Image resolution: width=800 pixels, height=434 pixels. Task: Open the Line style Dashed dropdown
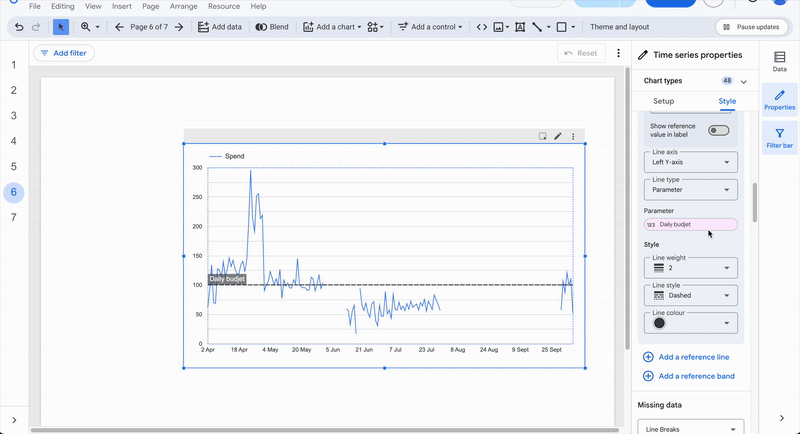(x=690, y=295)
